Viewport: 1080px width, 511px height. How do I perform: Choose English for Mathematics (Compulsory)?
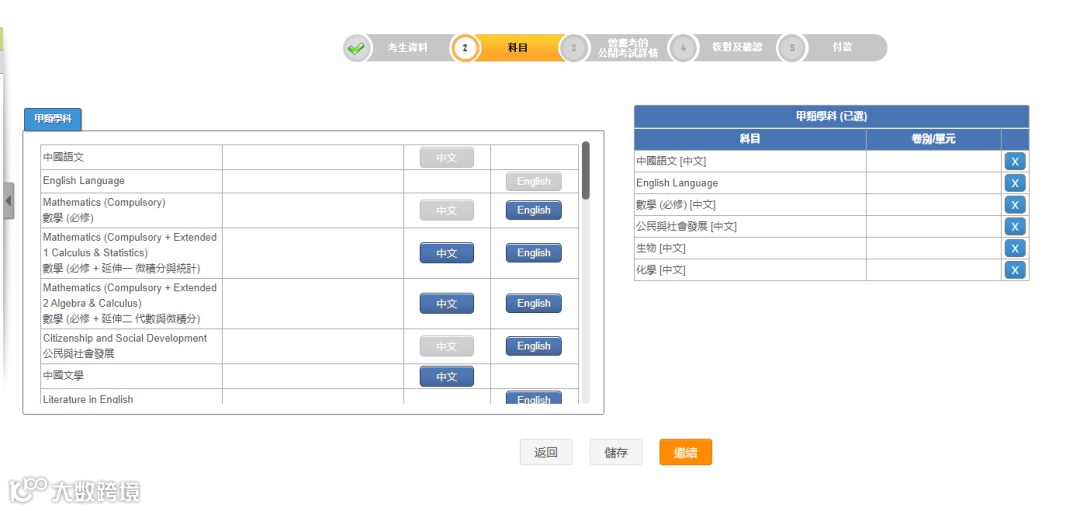click(534, 210)
